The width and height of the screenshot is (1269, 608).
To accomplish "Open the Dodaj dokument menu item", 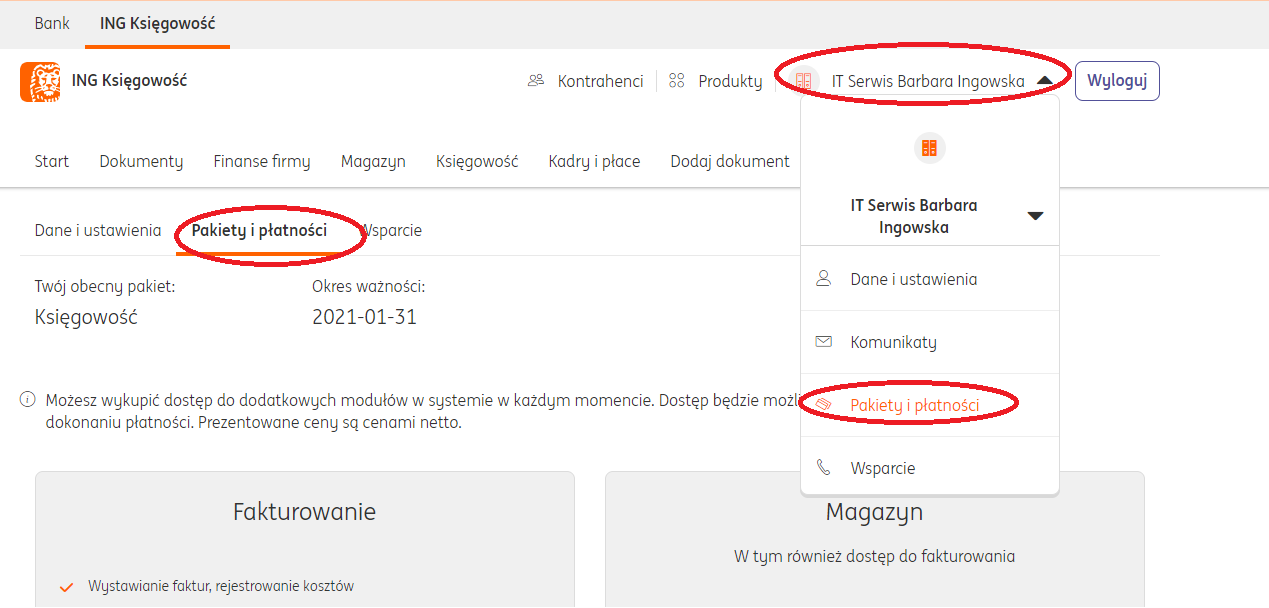I will click(730, 161).
